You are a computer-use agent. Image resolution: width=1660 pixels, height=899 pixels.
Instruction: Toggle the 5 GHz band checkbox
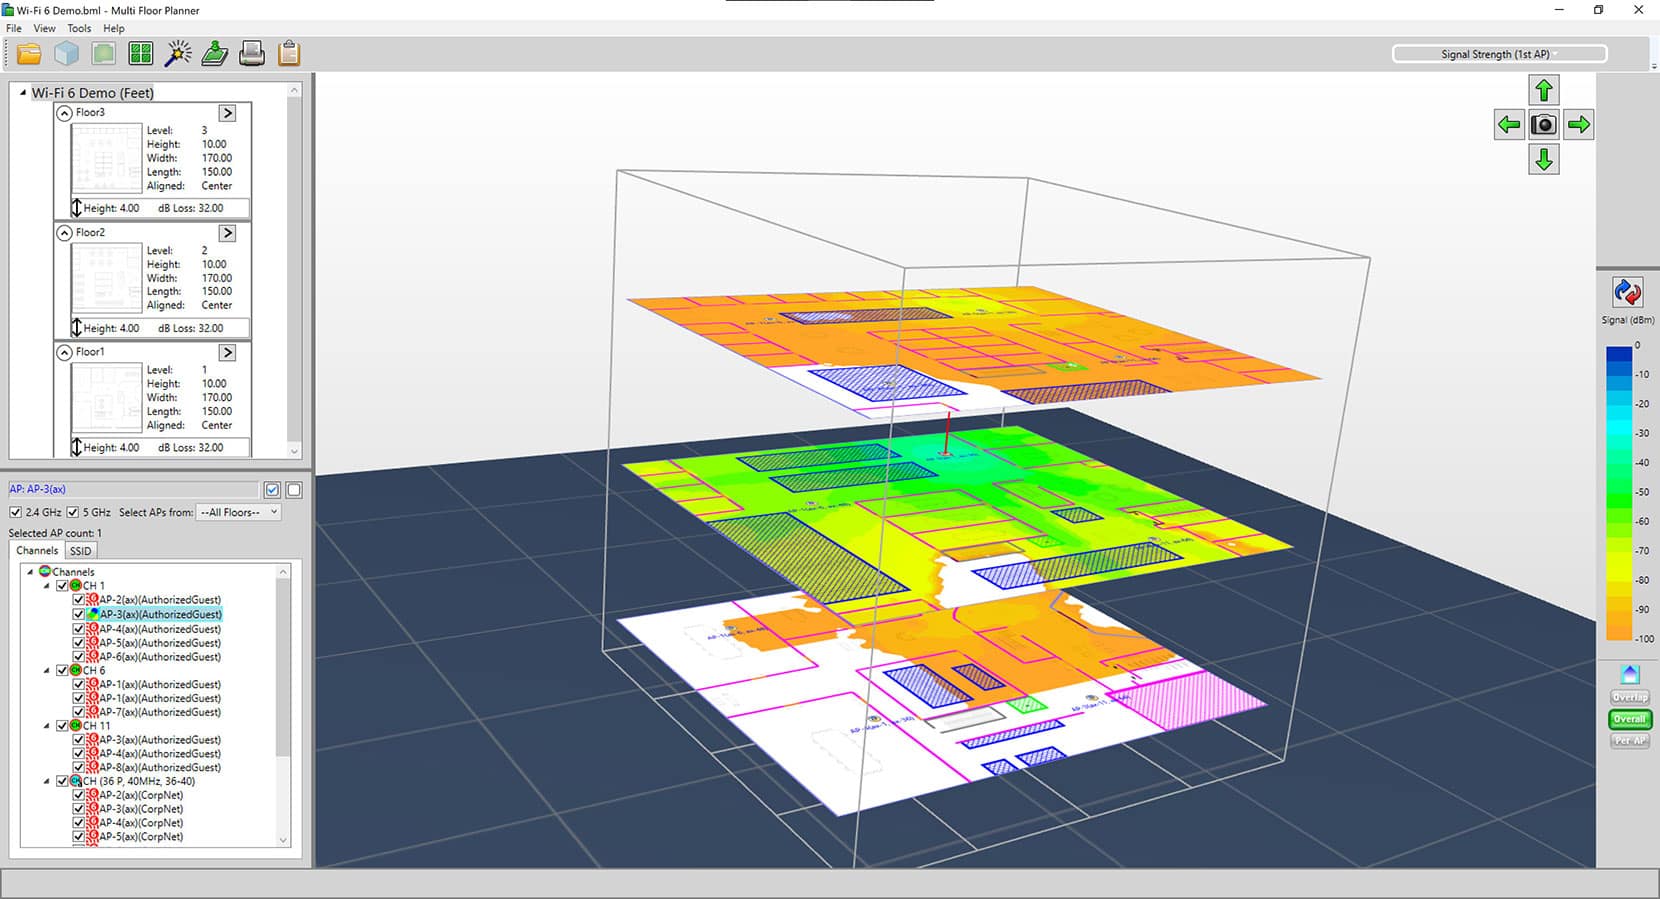pos(73,512)
